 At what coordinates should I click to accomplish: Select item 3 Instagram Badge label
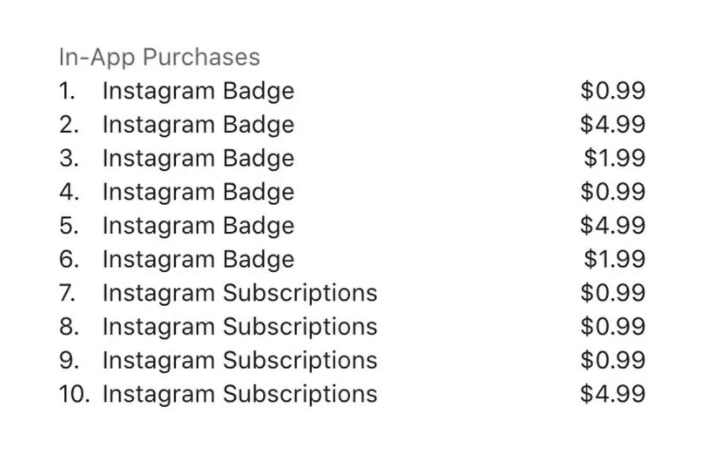(x=198, y=159)
